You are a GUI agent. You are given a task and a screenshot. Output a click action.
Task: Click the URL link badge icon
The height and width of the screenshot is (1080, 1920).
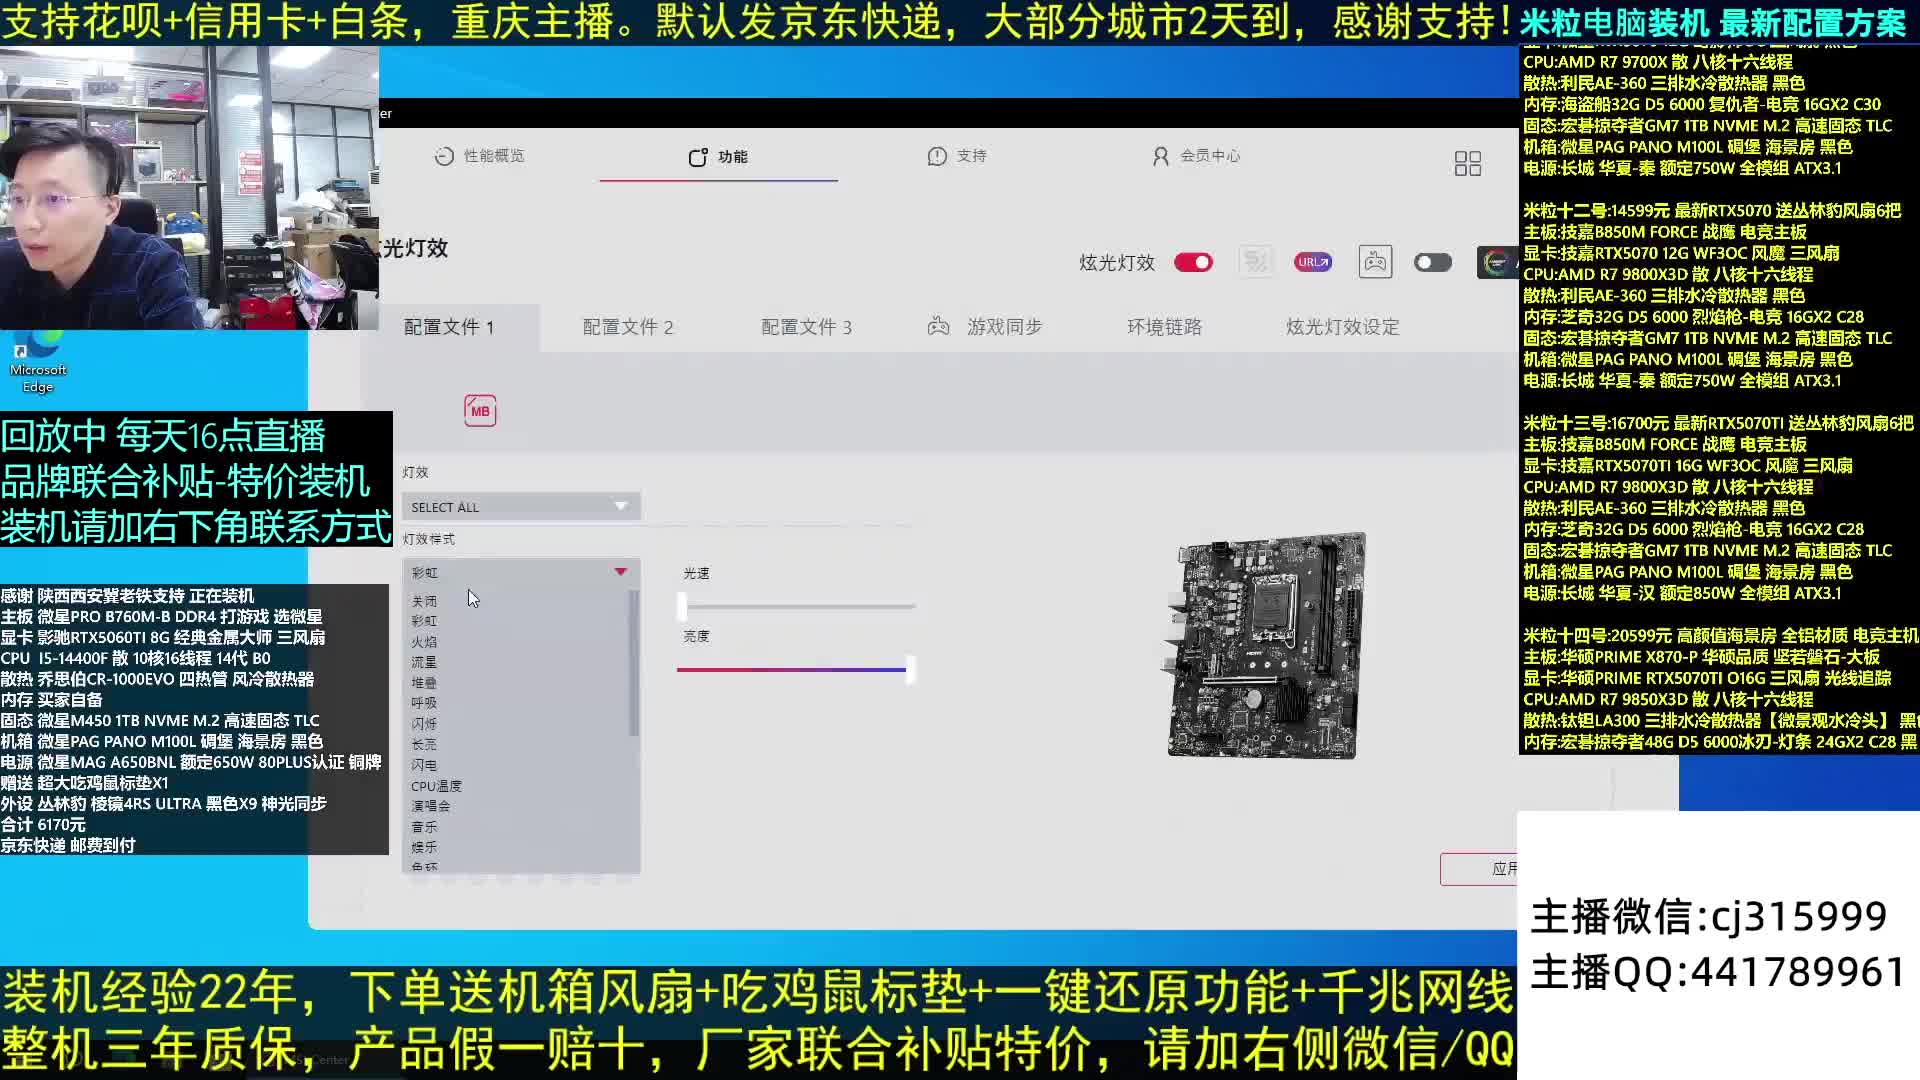coord(1312,262)
